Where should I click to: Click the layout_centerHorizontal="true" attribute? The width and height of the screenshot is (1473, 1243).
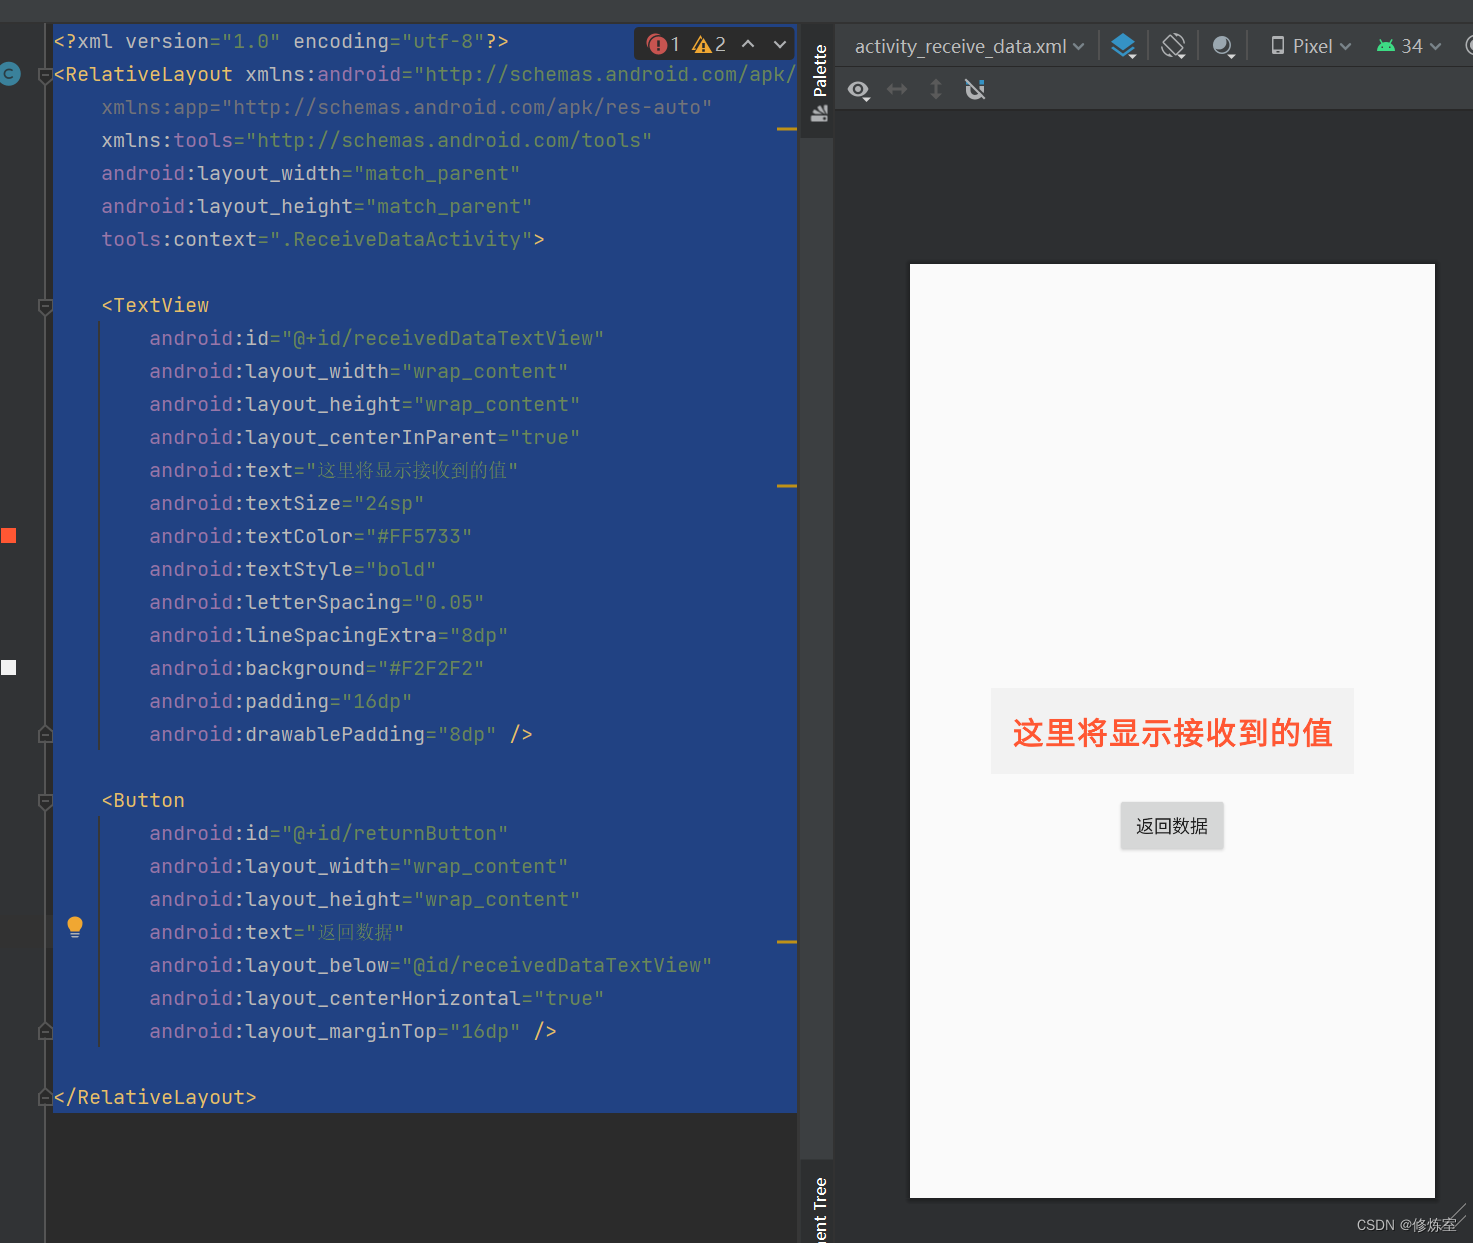tap(377, 998)
